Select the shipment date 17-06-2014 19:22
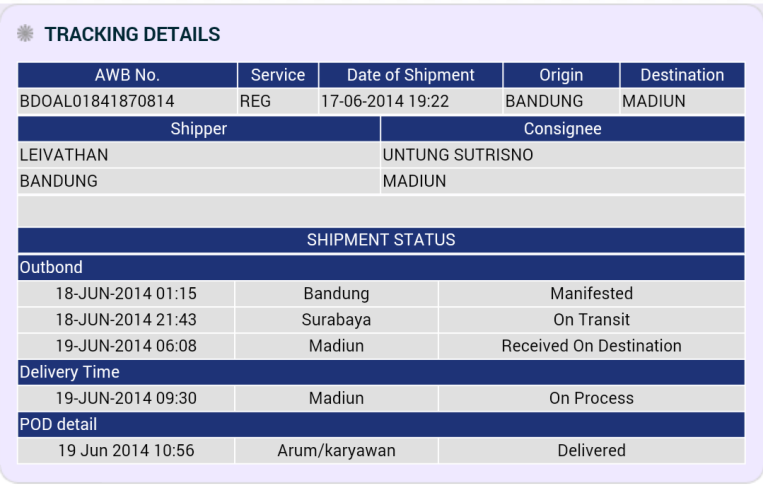 point(385,101)
